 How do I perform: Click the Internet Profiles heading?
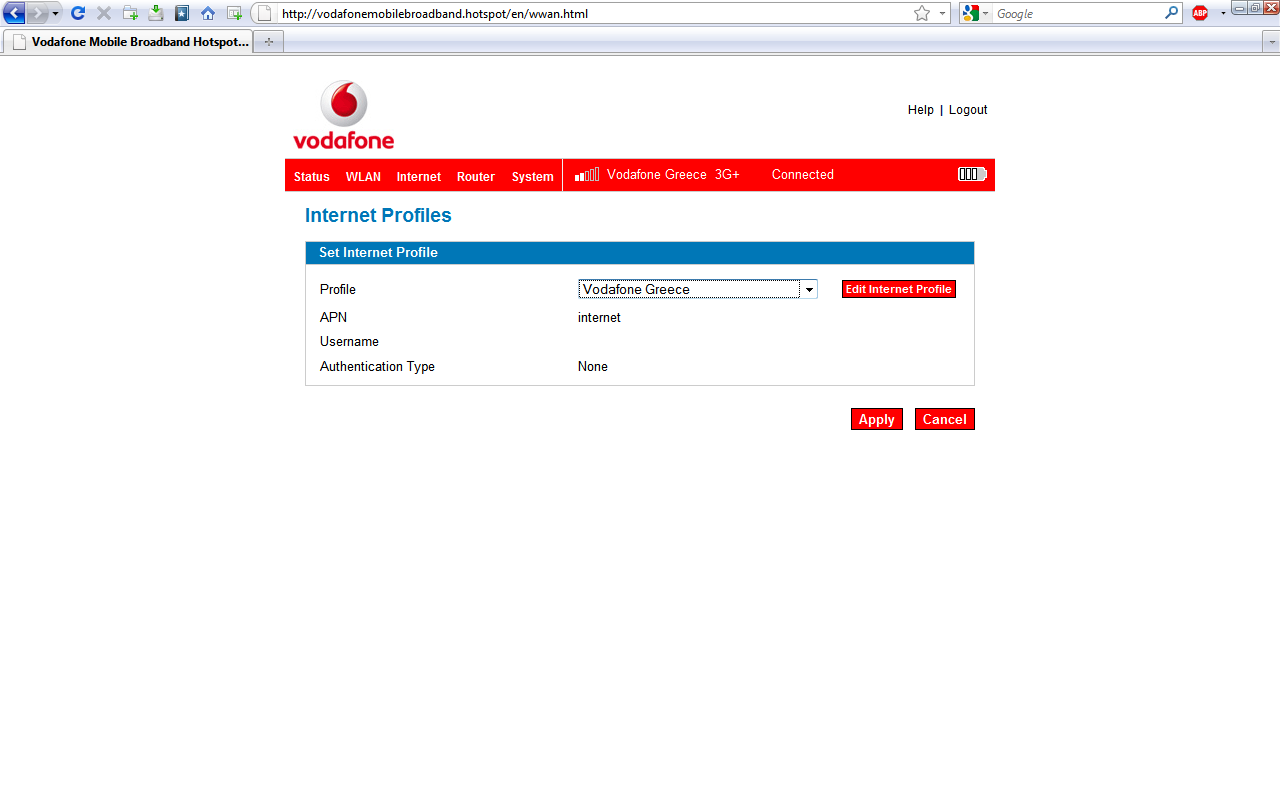coord(378,215)
